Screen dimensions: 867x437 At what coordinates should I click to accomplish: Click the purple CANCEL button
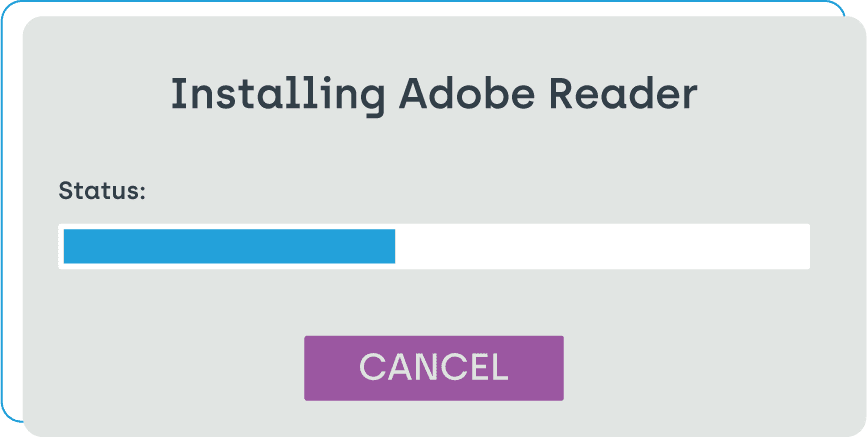[x=434, y=368]
